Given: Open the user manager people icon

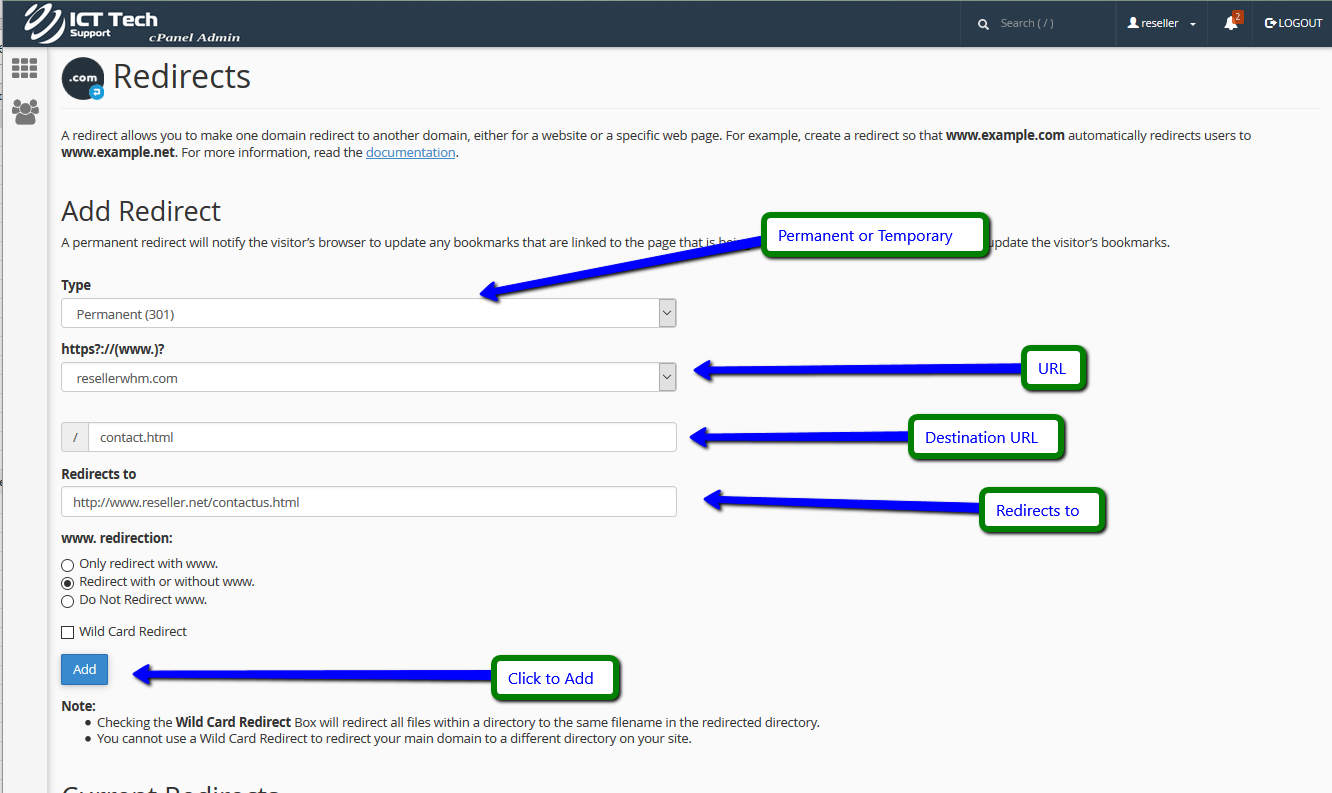Looking at the screenshot, I should [x=25, y=111].
